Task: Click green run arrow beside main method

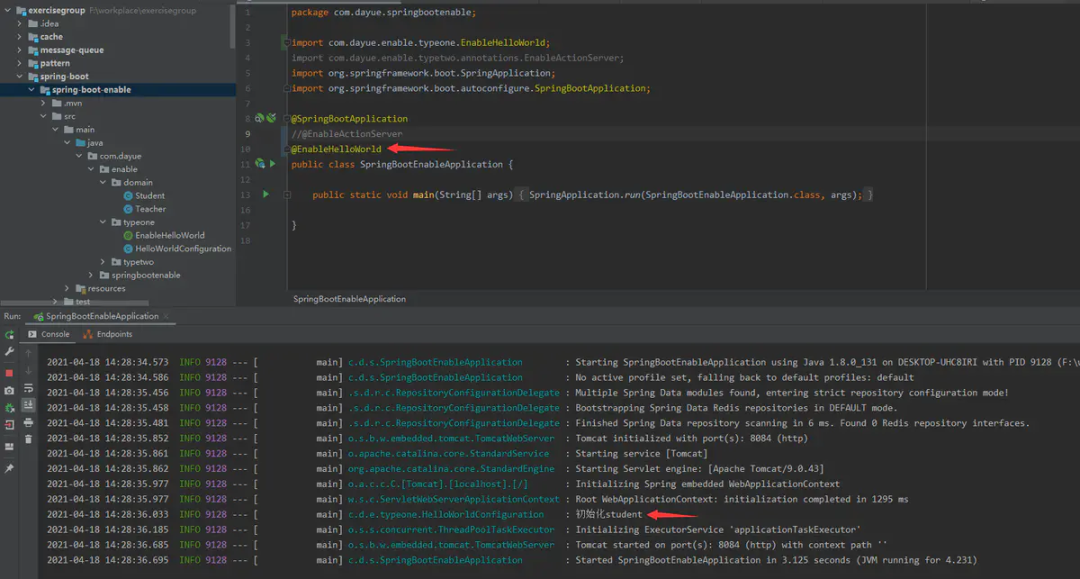Action: (266, 194)
